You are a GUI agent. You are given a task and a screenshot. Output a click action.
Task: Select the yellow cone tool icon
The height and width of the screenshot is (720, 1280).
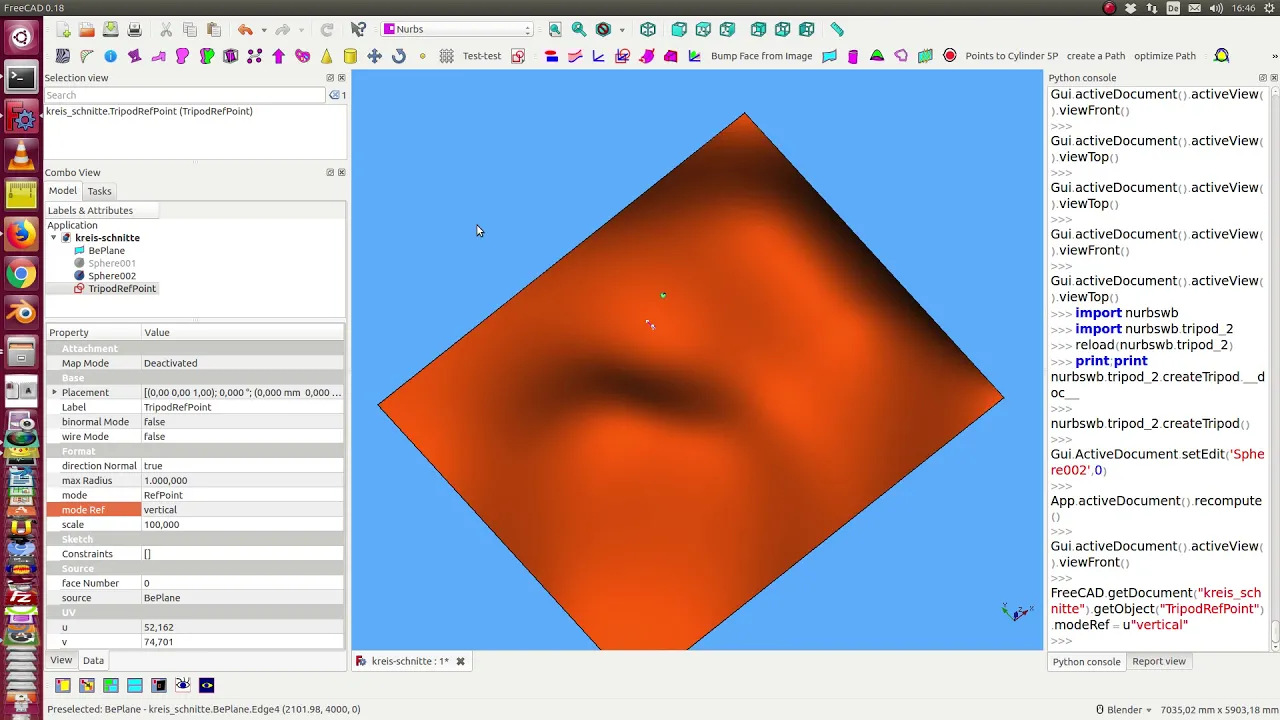(327, 56)
